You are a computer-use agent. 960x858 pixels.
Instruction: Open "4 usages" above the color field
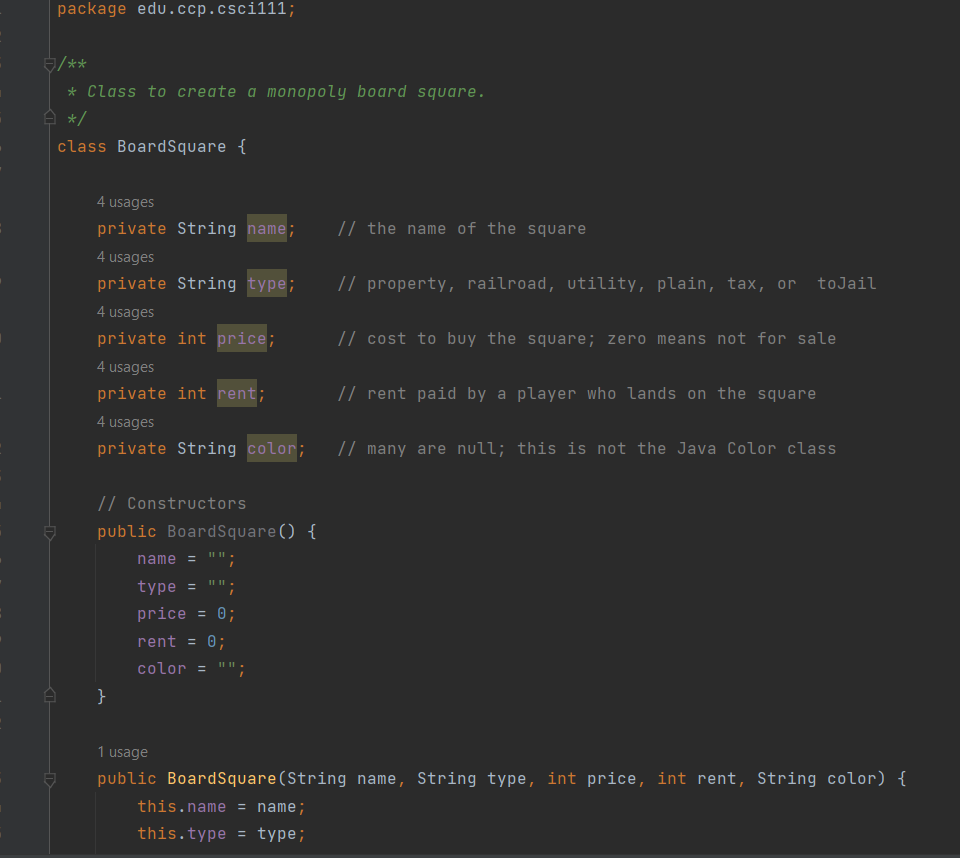point(125,421)
